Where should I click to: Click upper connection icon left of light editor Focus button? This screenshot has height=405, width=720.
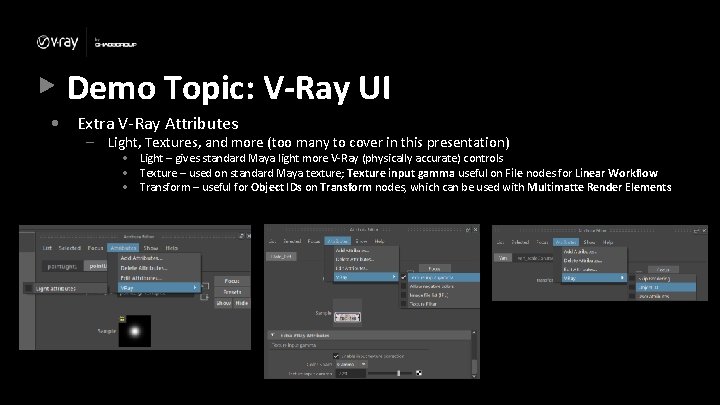[205, 286]
